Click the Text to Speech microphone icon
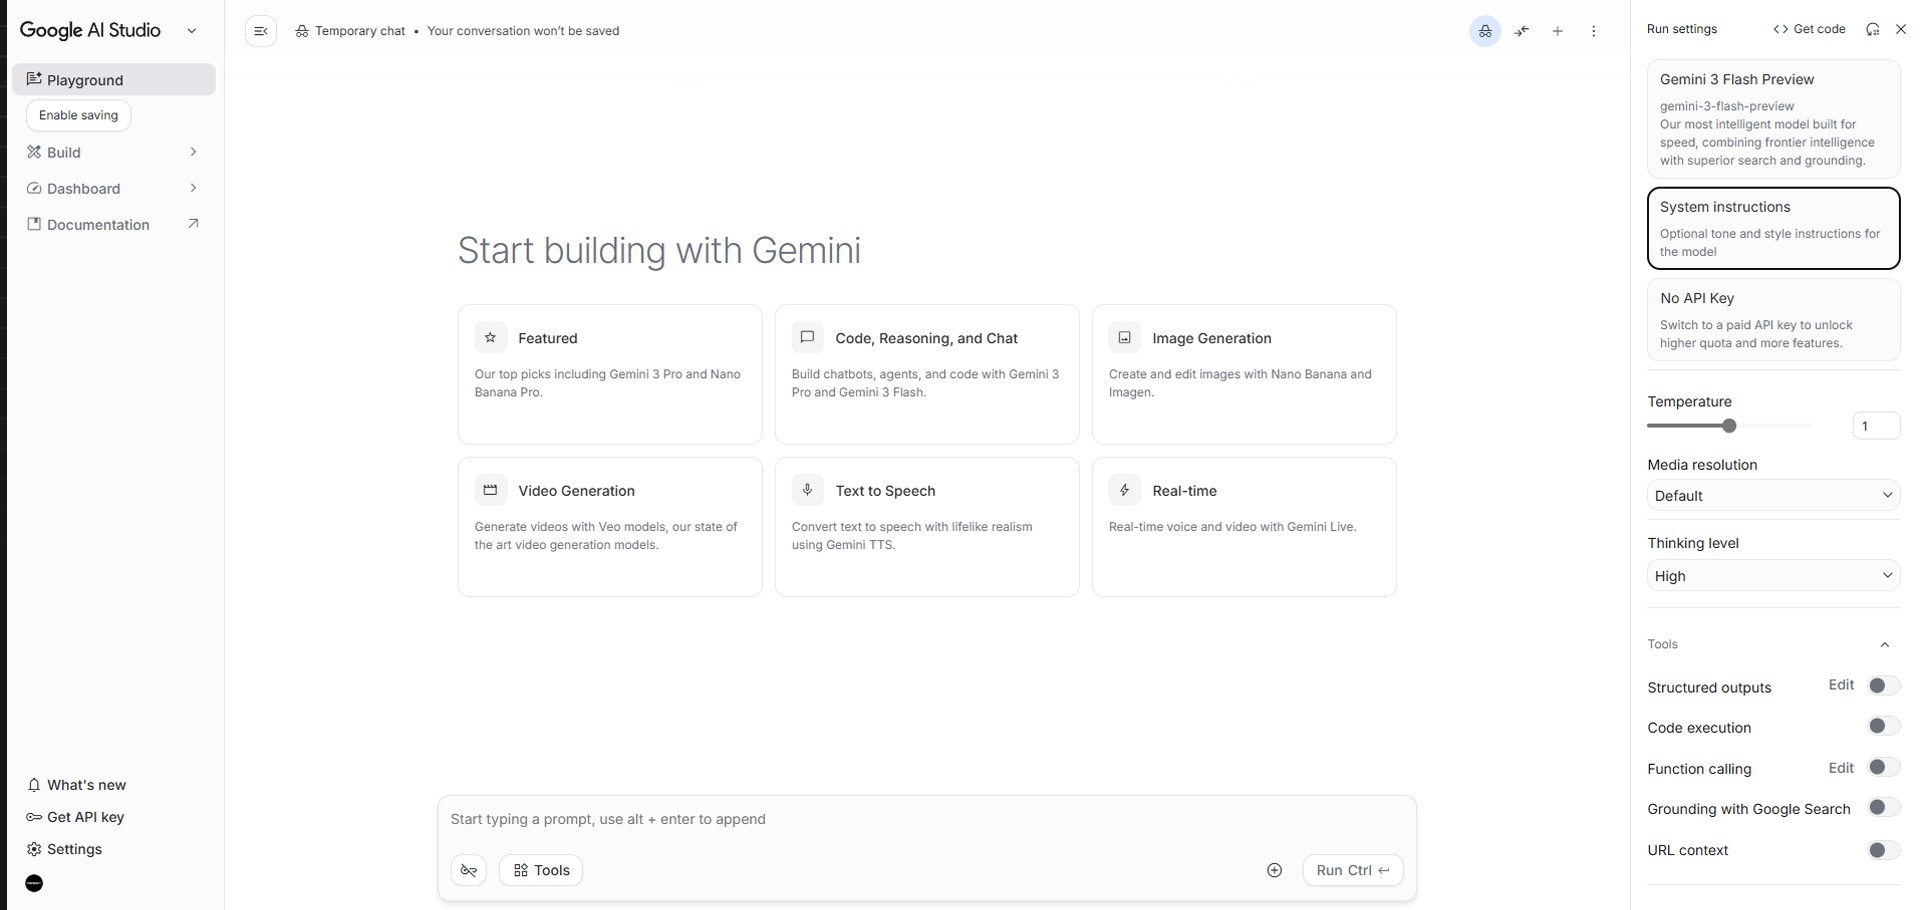The width and height of the screenshot is (1920, 910). point(807,490)
